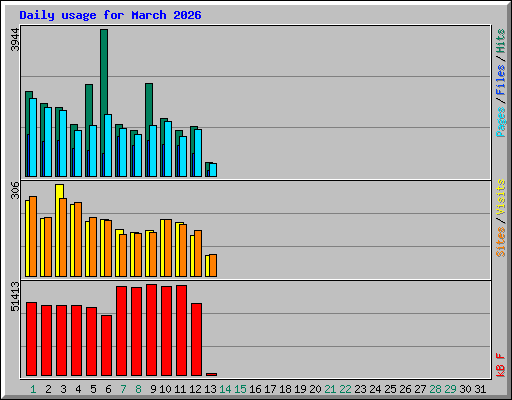512x400 pixels.
Task: Click day 11 on the x-axis
Action: 180,389
